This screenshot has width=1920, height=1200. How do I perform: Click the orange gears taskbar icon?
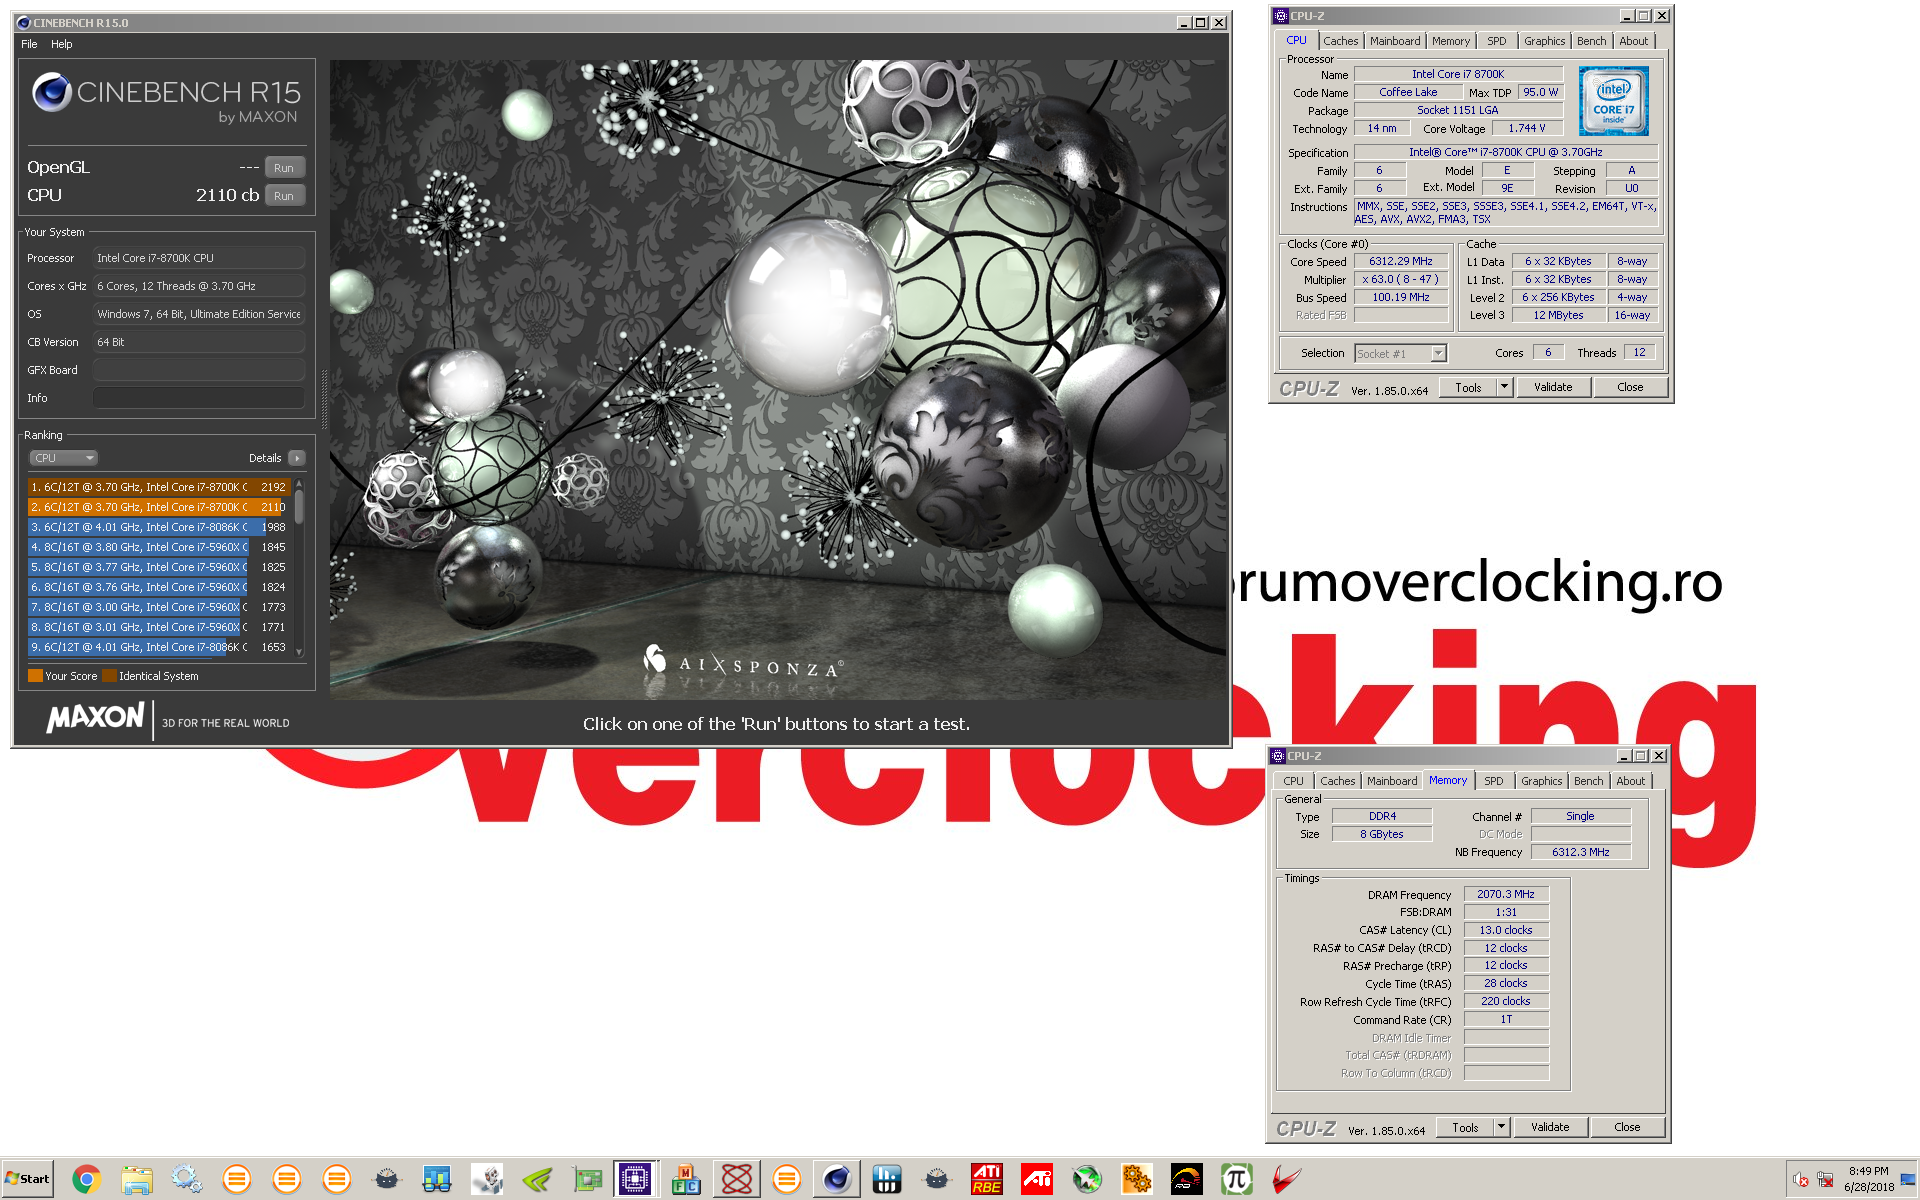(1136, 1180)
